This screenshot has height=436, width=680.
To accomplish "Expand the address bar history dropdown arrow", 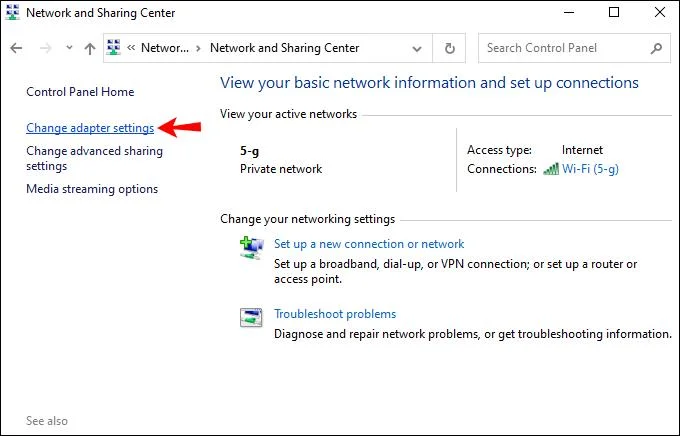I will point(420,48).
